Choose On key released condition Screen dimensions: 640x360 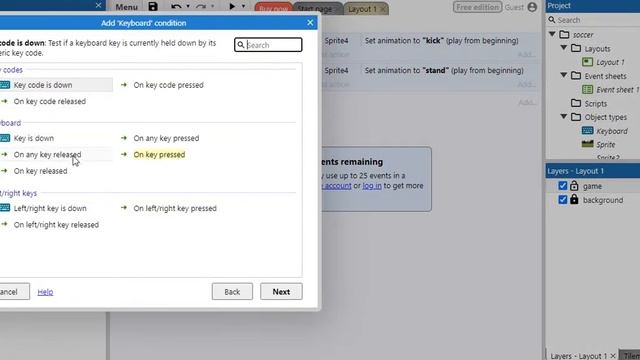(40, 171)
